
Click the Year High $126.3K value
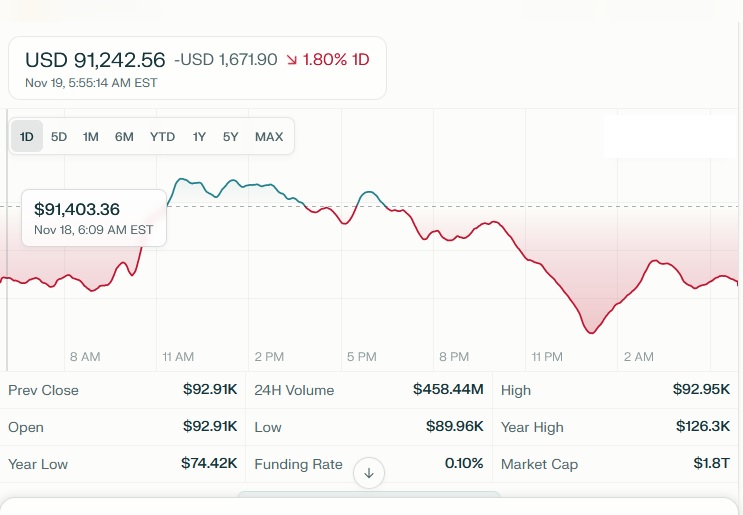(x=703, y=427)
